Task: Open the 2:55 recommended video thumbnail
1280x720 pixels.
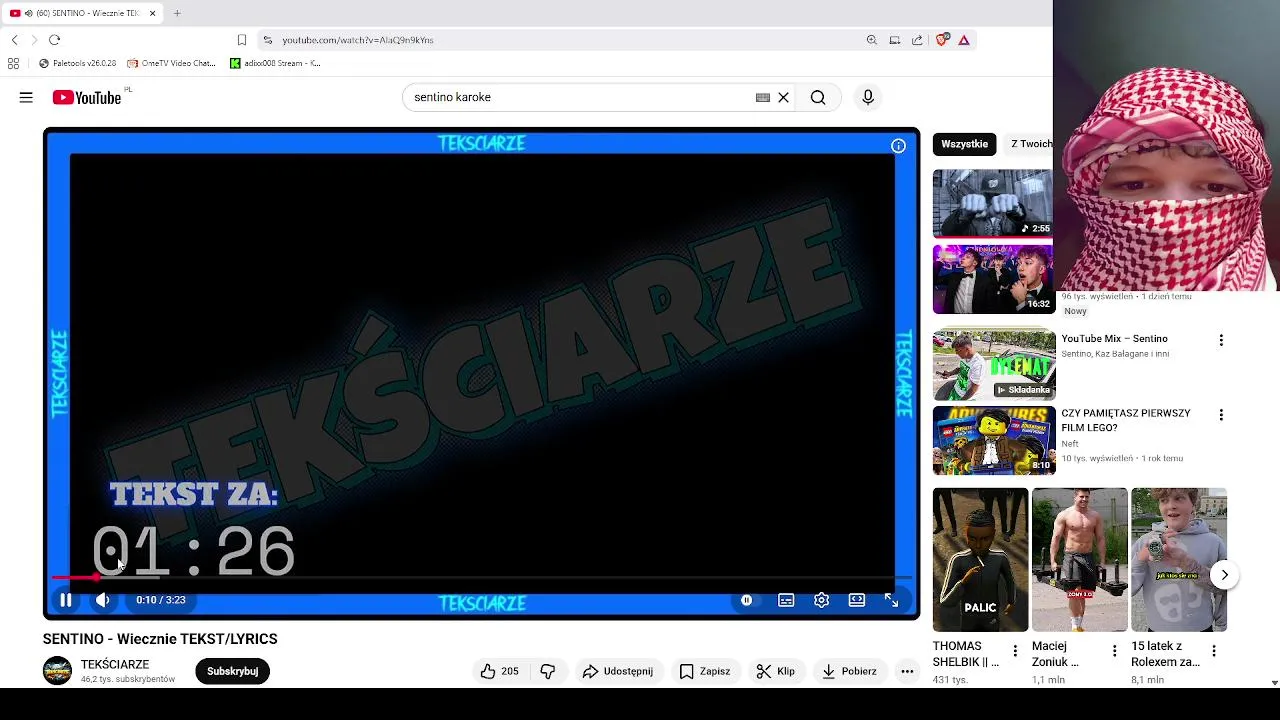Action: [992, 203]
